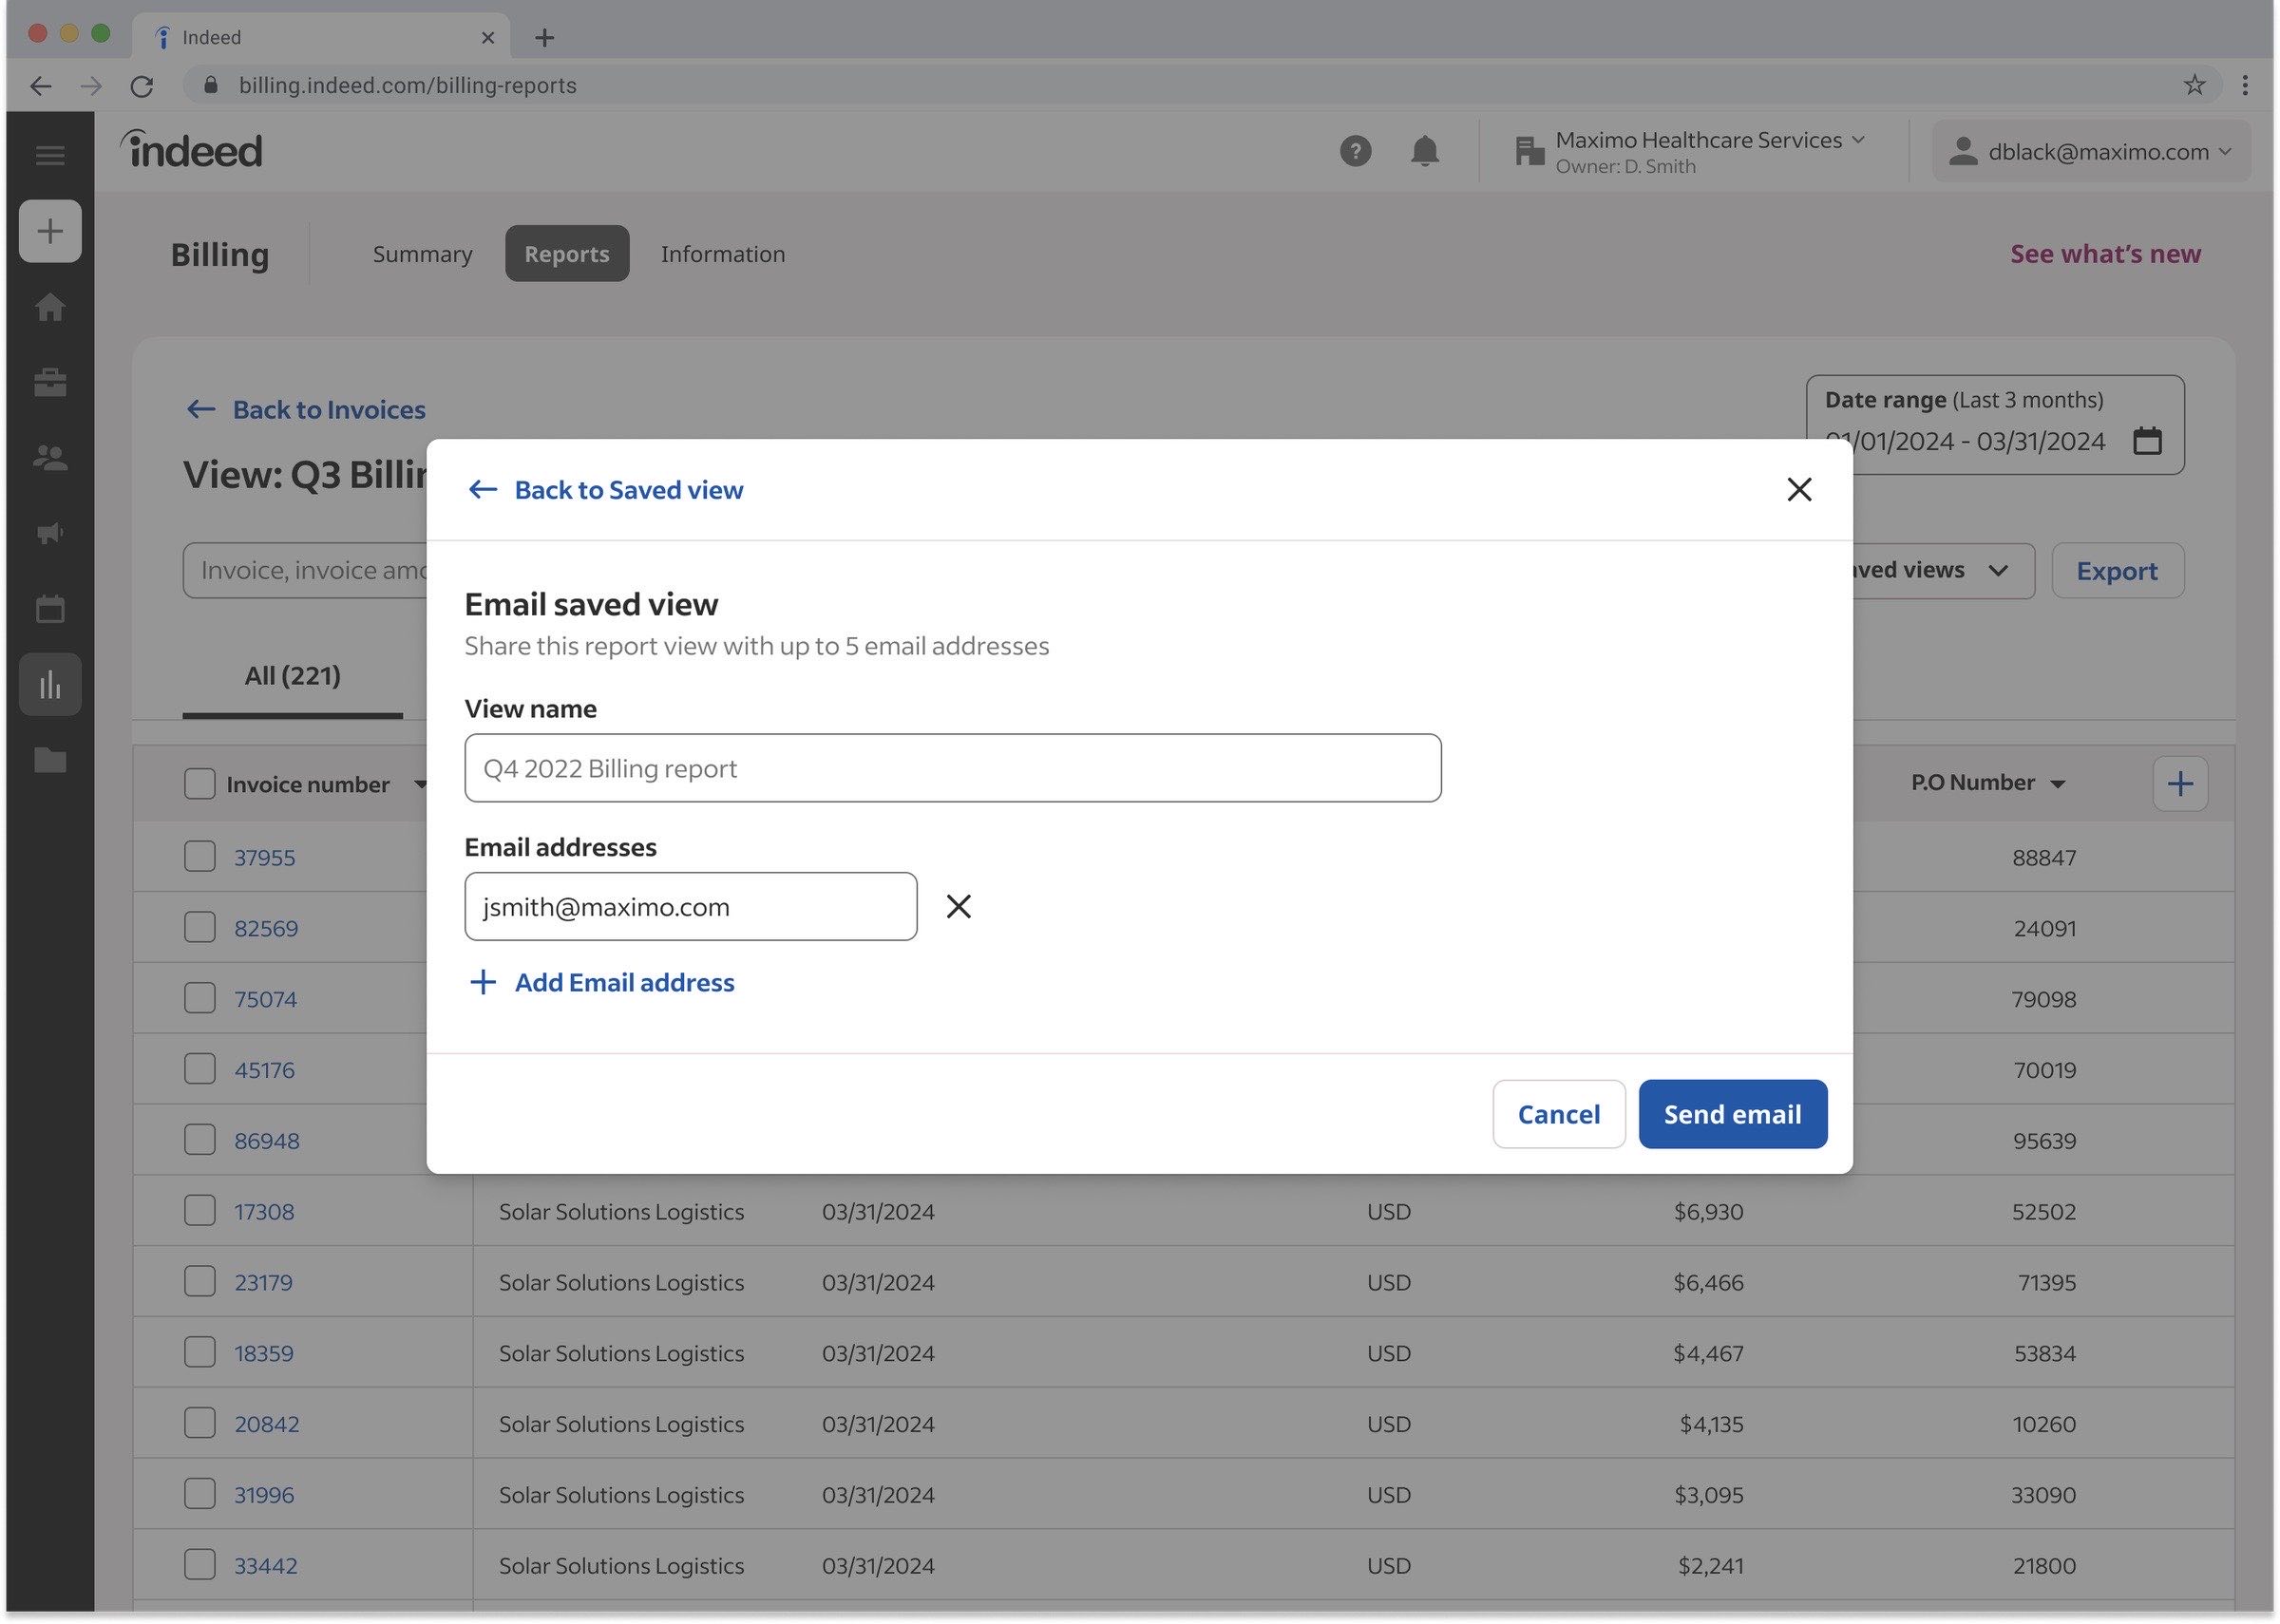Go to Home via sidebar house icon
The width and height of the screenshot is (2280, 1624).
[50, 307]
